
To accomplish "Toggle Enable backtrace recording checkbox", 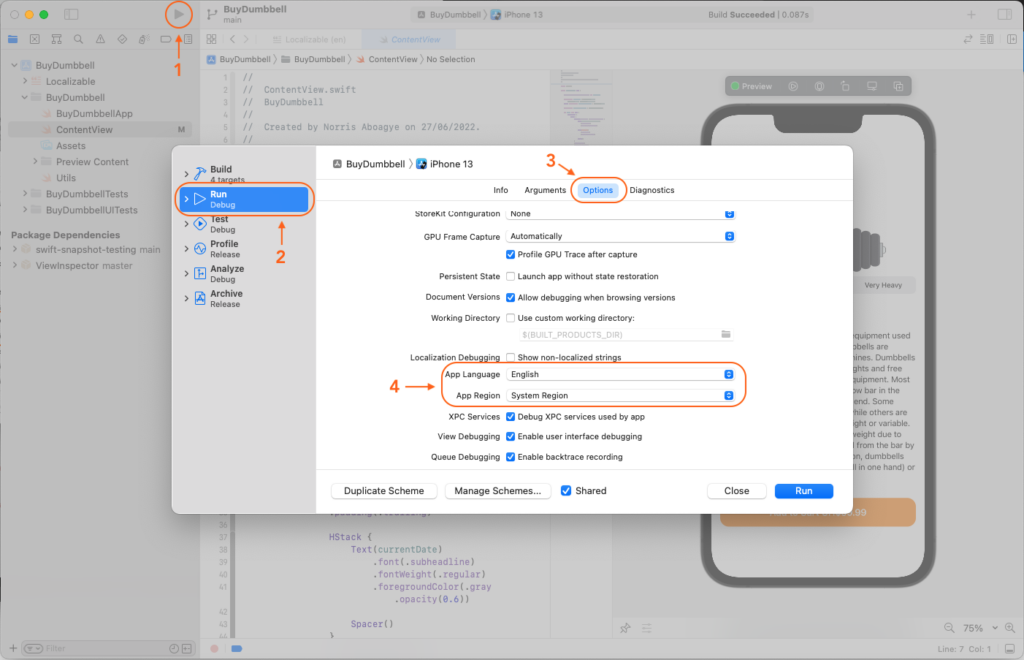I will tap(511, 457).
